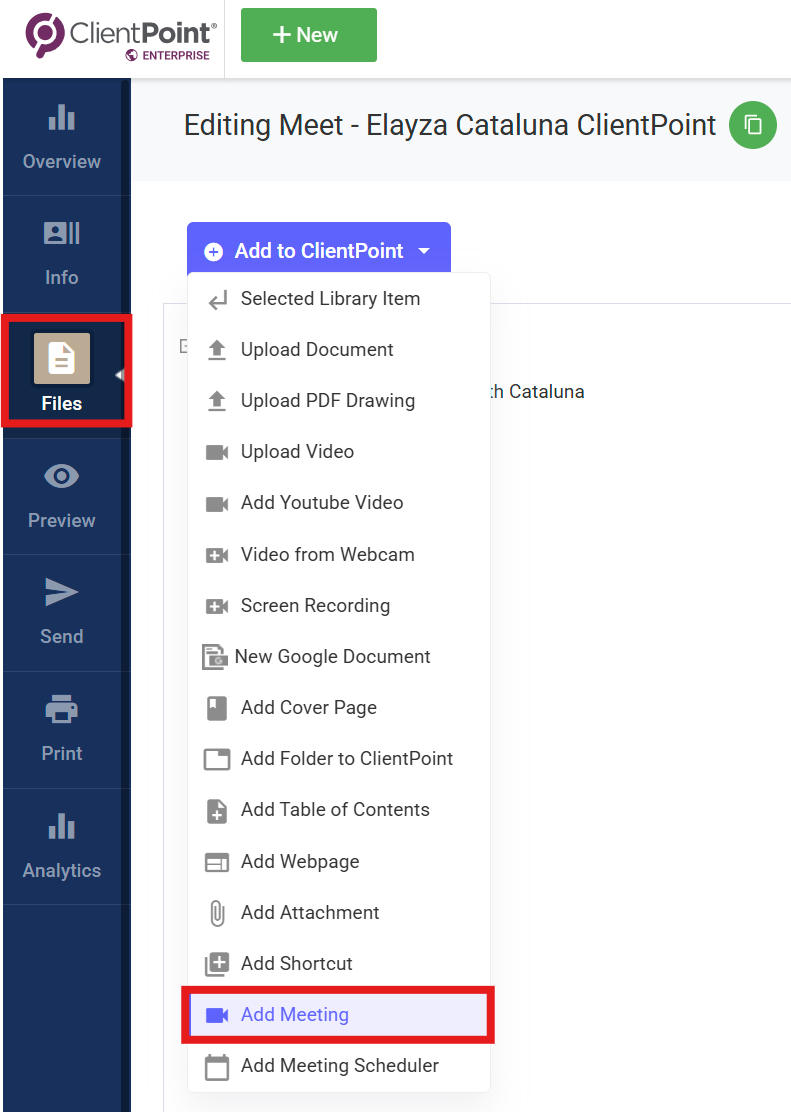The height and width of the screenshot is (1112, 791).
Task: Go to the Send sidebar section
Action: [62, 613]
